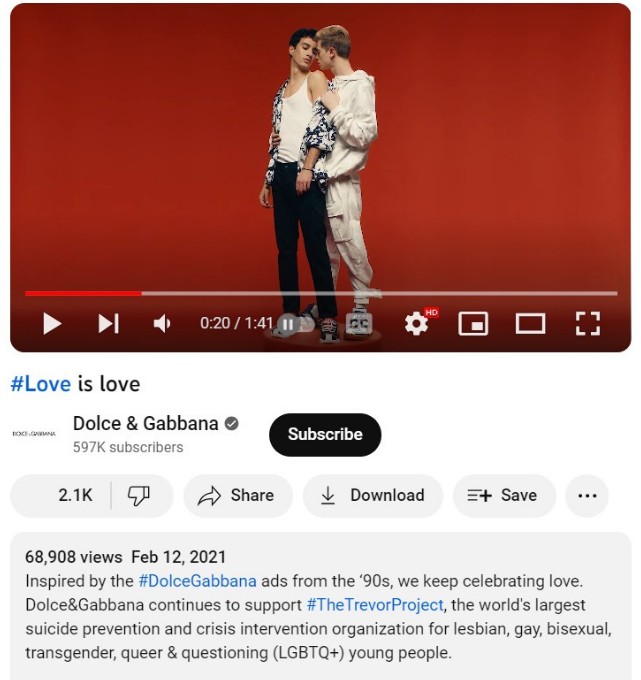Screen dimensions: 641x680
Task: Click the Dolce & Gabbana channel logo
Action: [x=34, y=434]
